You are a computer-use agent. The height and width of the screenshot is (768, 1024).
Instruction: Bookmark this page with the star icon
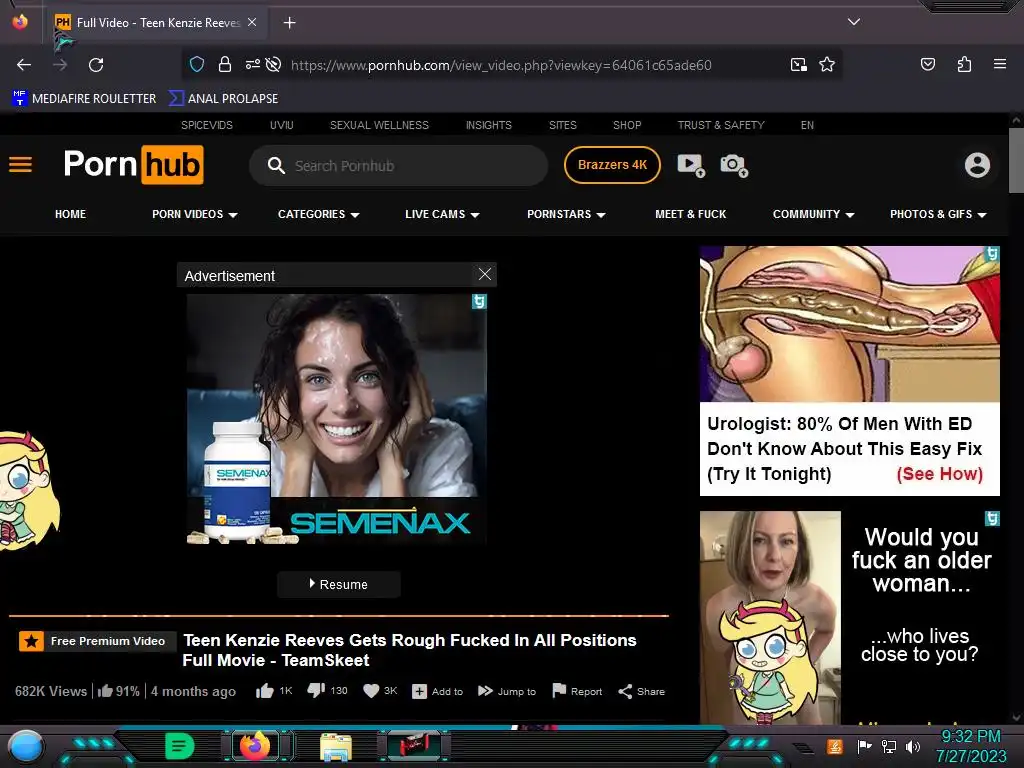click(x=827, y=64)
